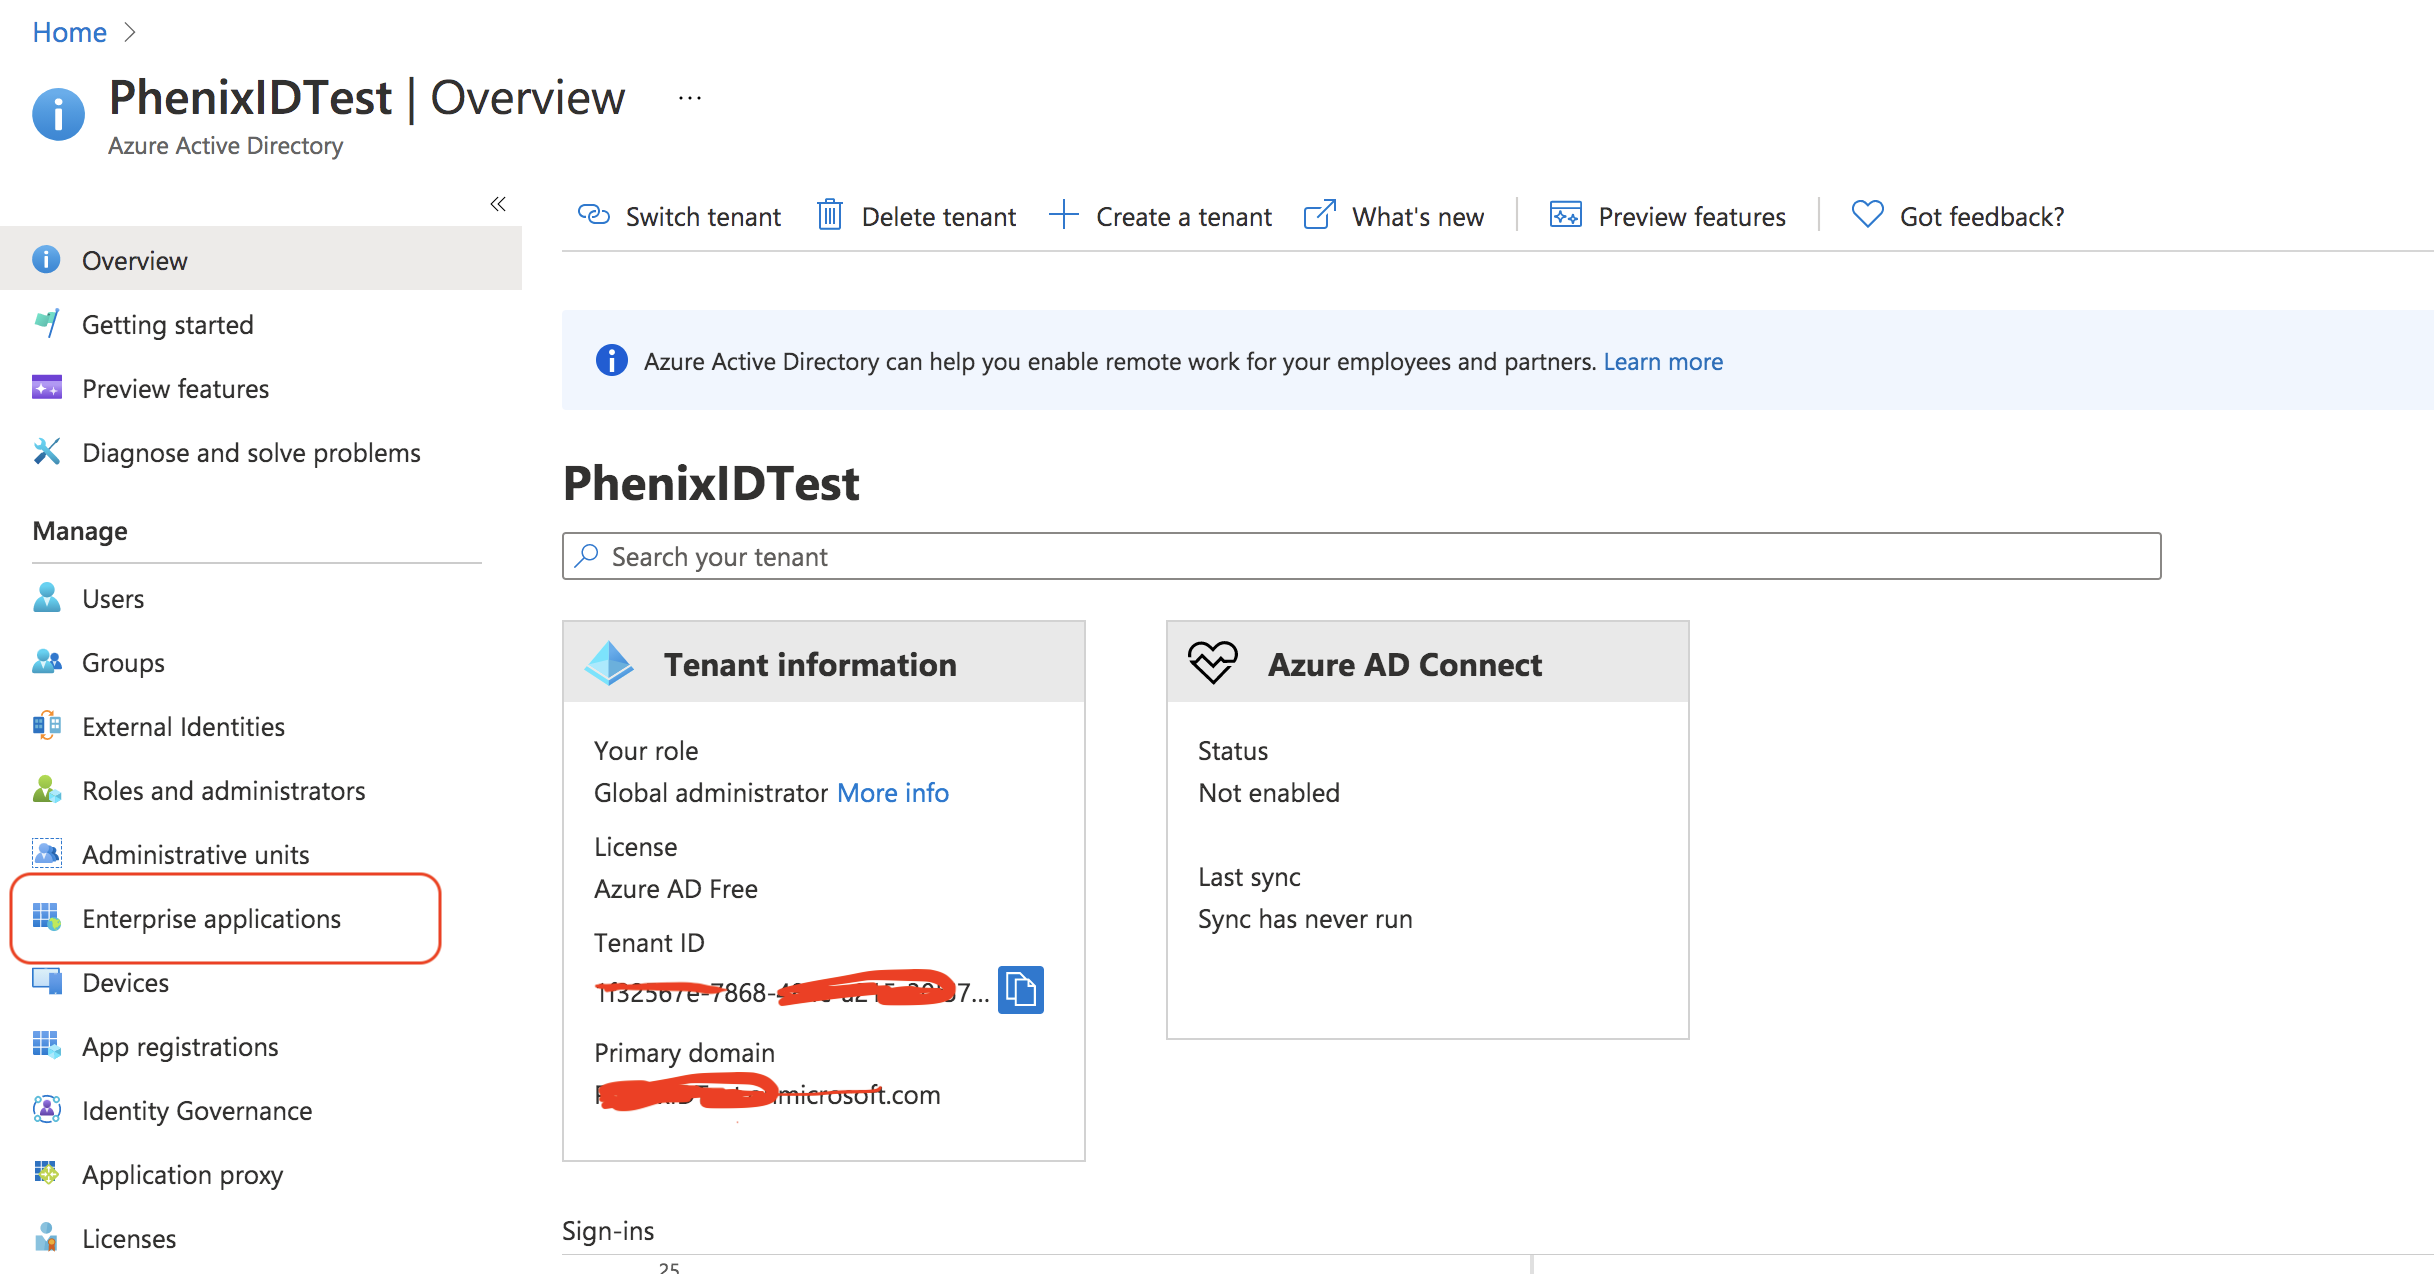The width and height of the screenshot is (2434, 1274).
Task: Open the ellipsis more options menu
Action: click(x=689, y=98)
